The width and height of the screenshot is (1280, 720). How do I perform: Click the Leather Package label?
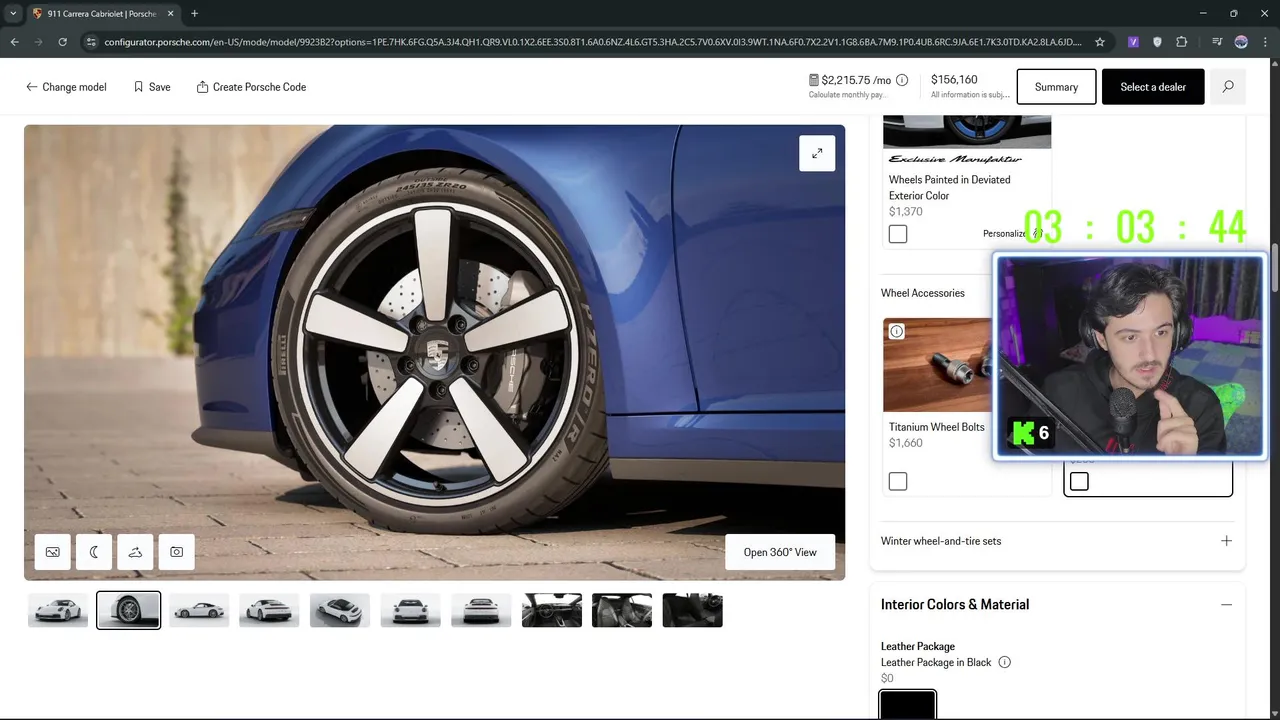click(918, 646)
